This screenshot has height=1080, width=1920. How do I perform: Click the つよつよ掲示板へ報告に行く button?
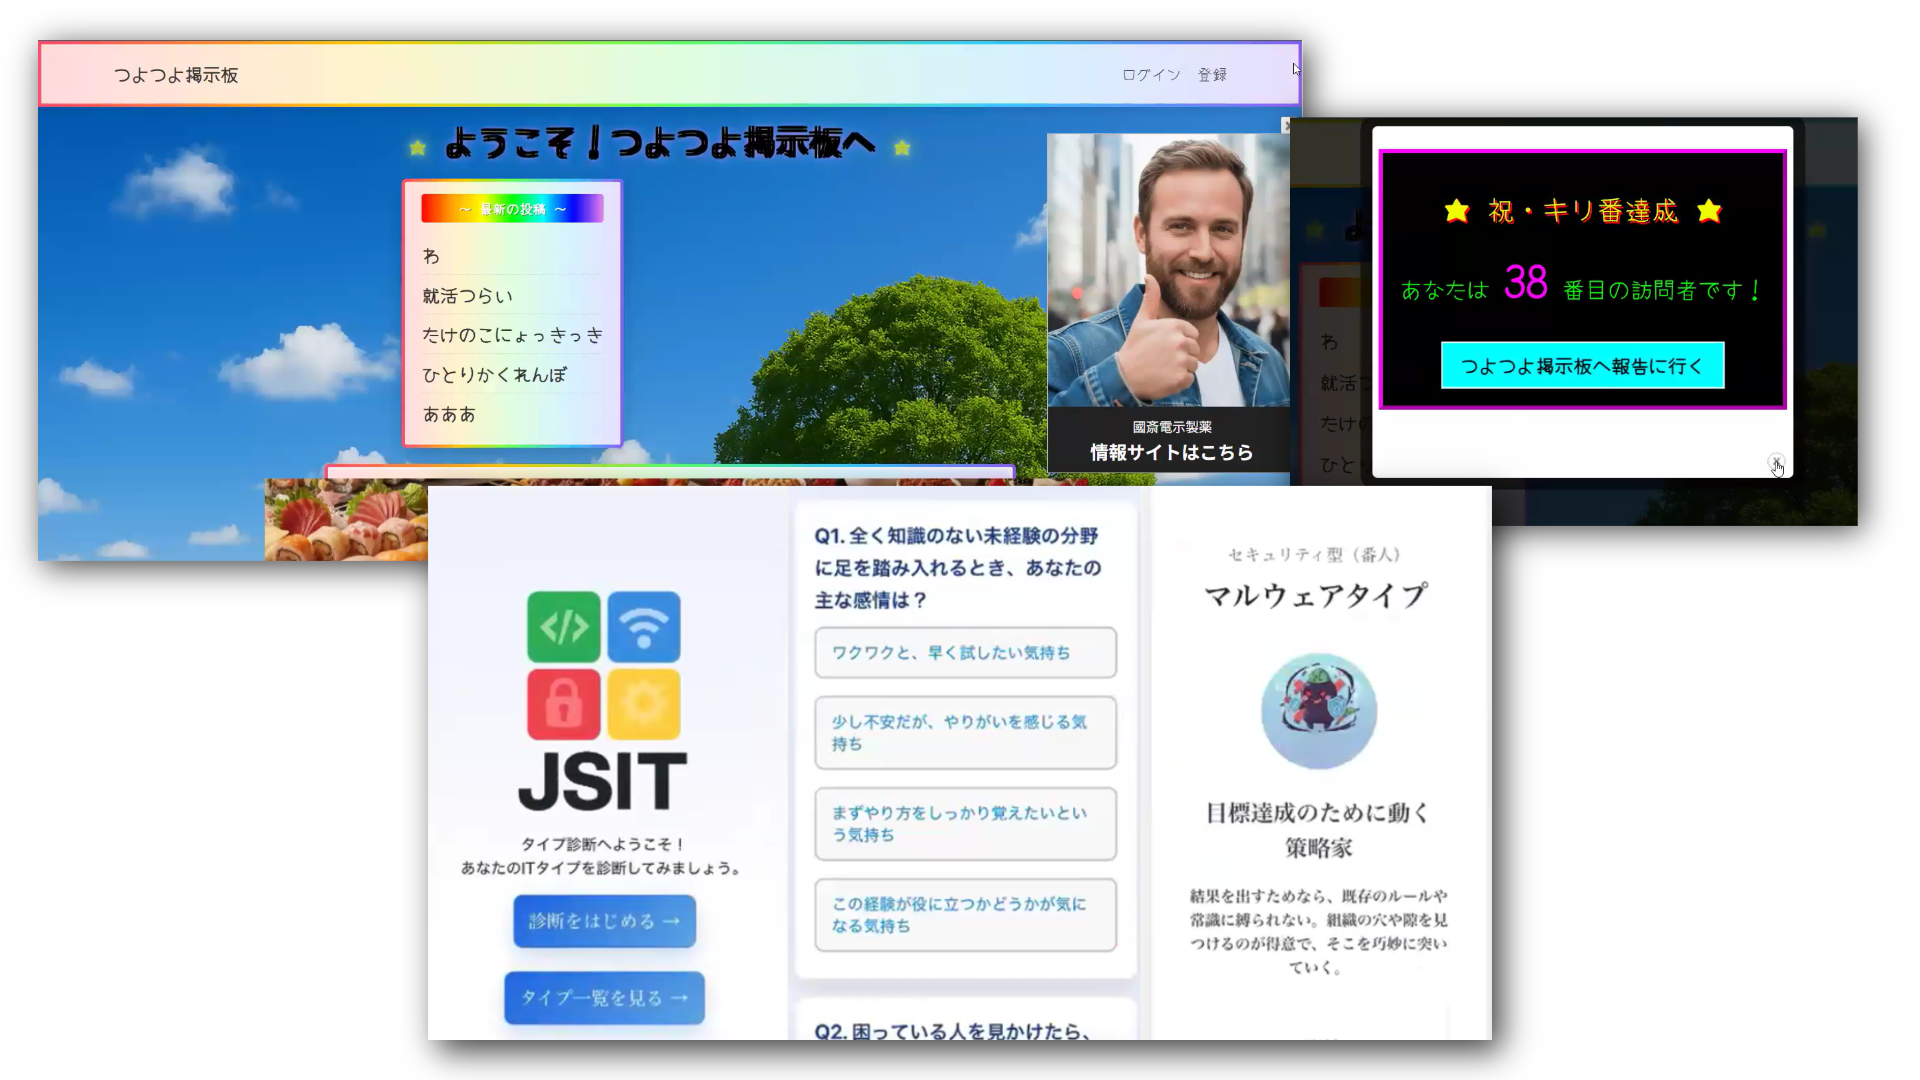tap(1582, 366)
